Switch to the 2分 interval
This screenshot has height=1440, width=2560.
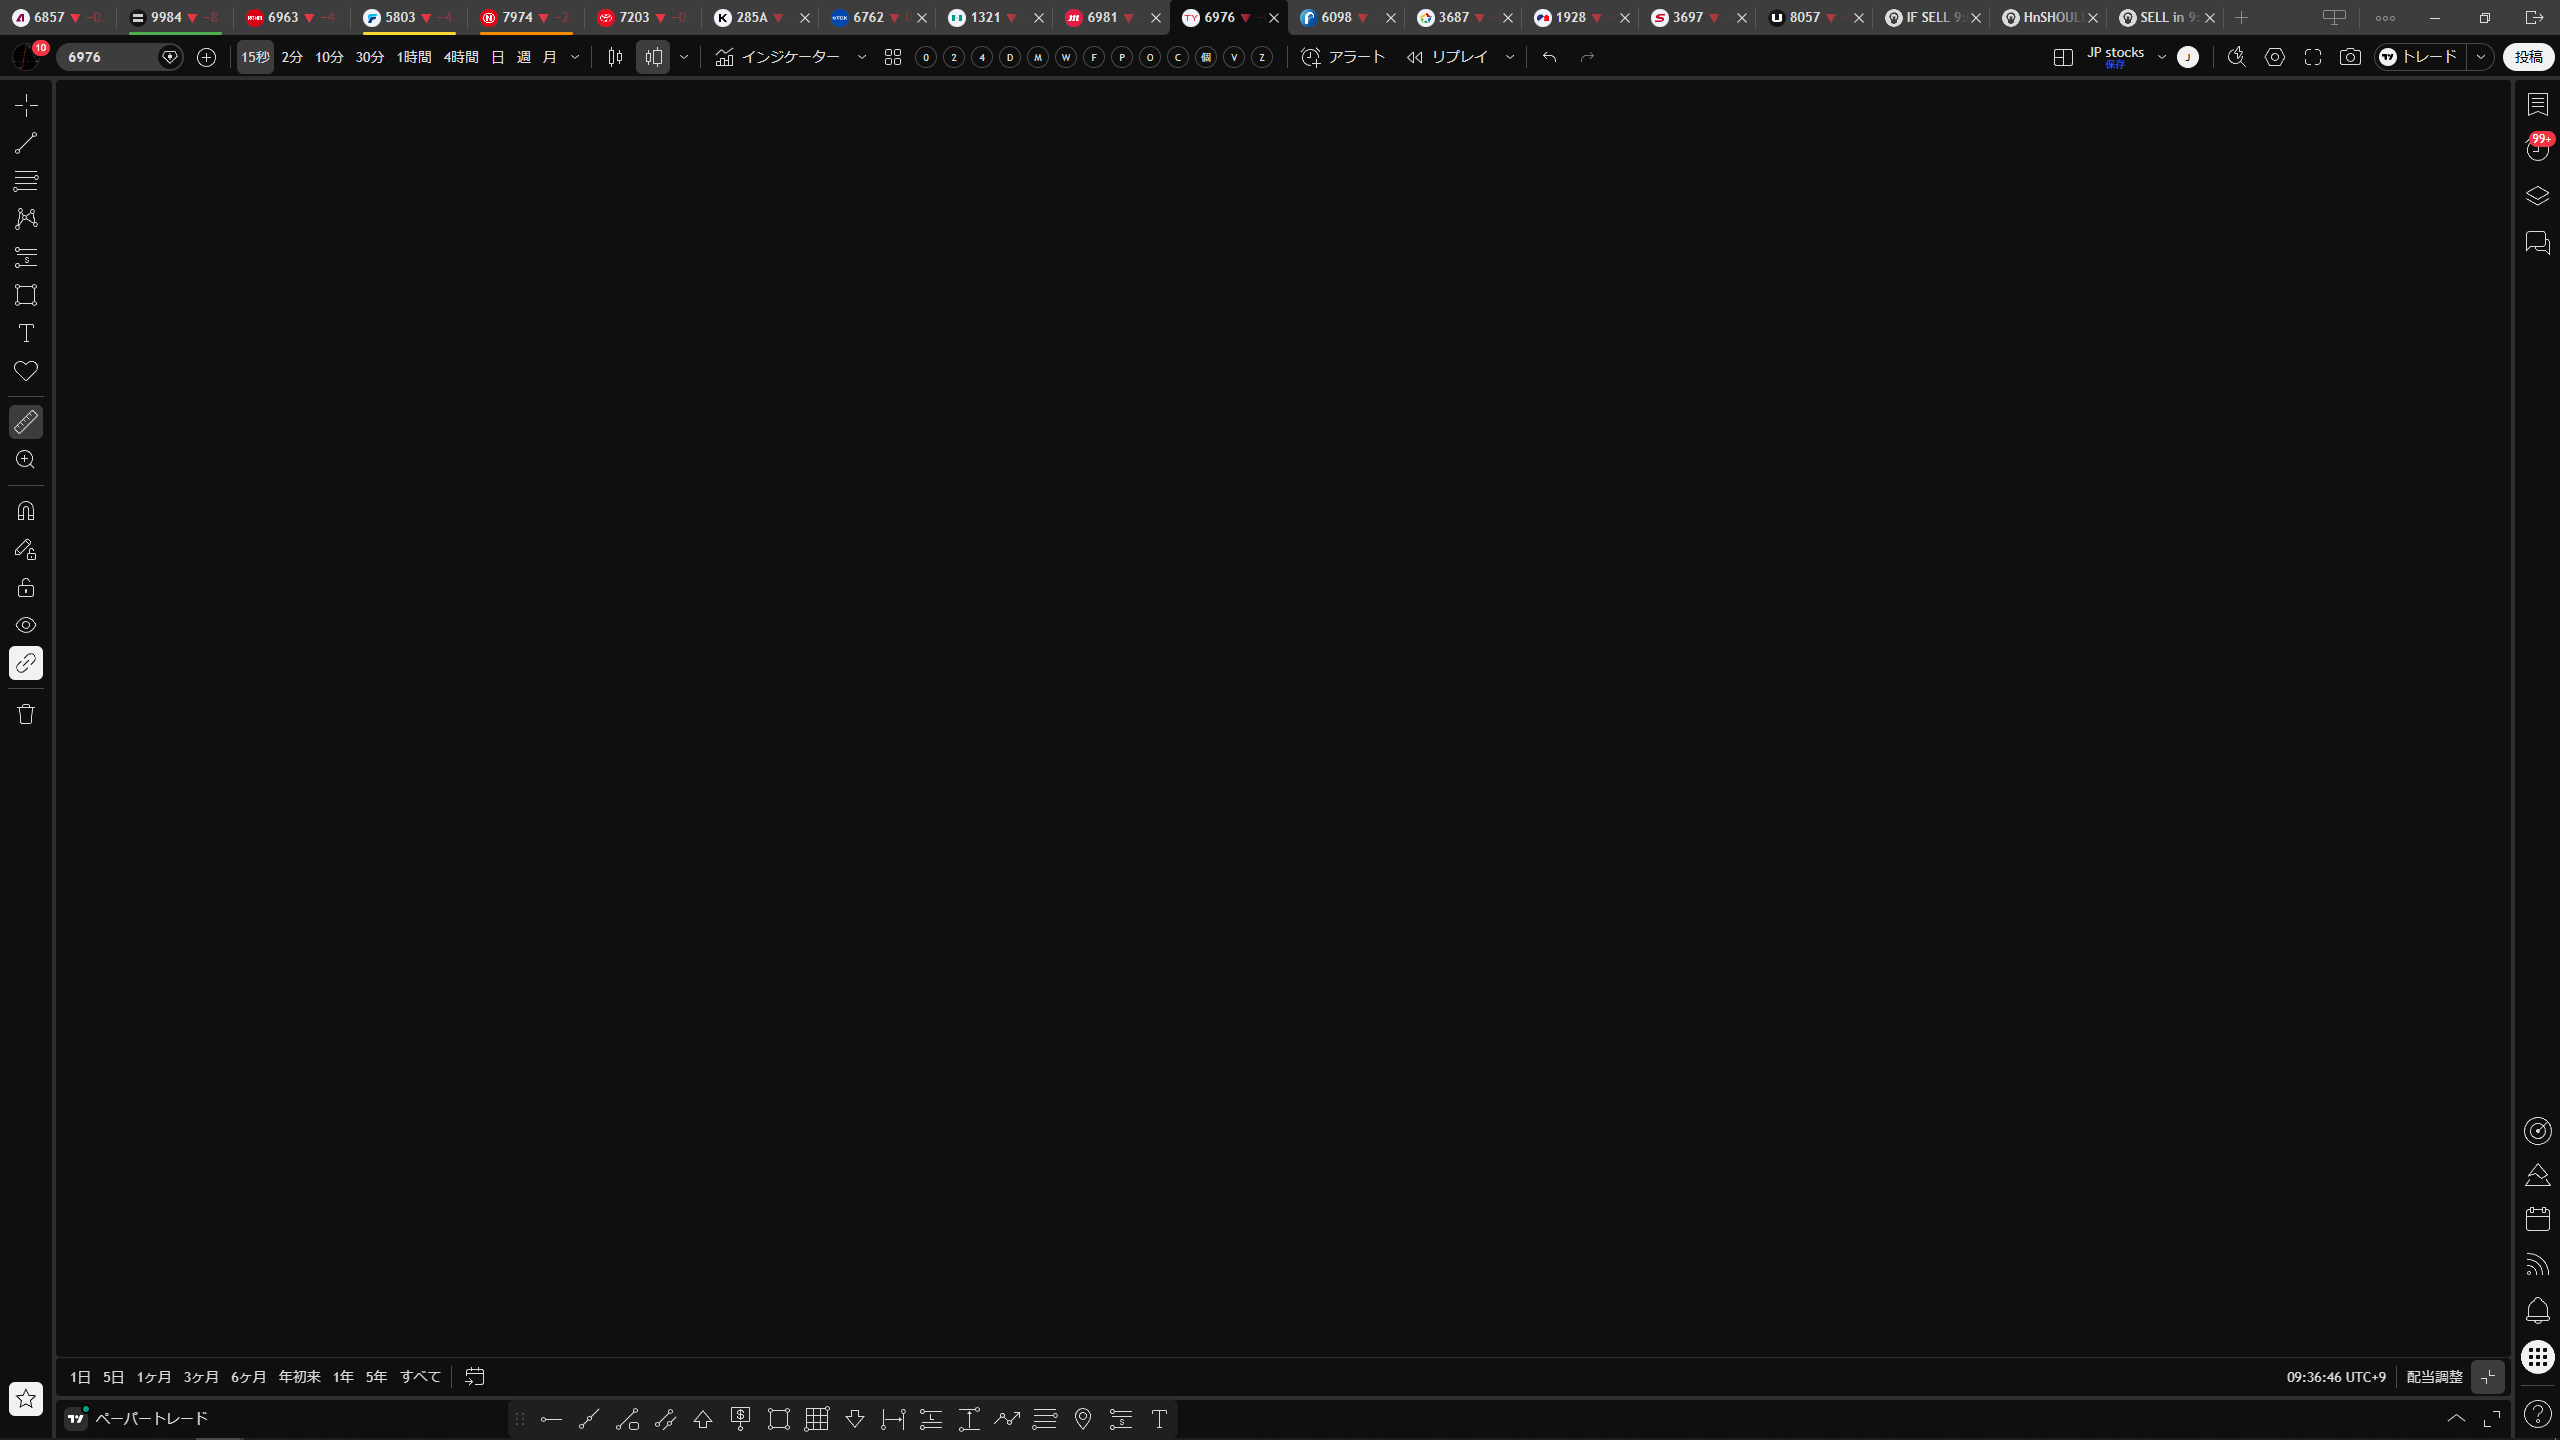292,57
